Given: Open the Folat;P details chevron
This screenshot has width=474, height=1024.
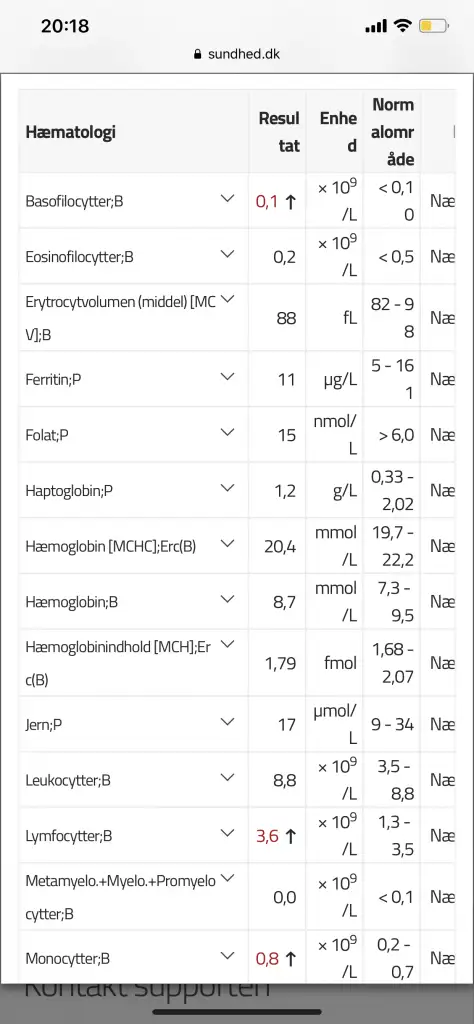Looking at the screenshot, I should tap(227, 432).
